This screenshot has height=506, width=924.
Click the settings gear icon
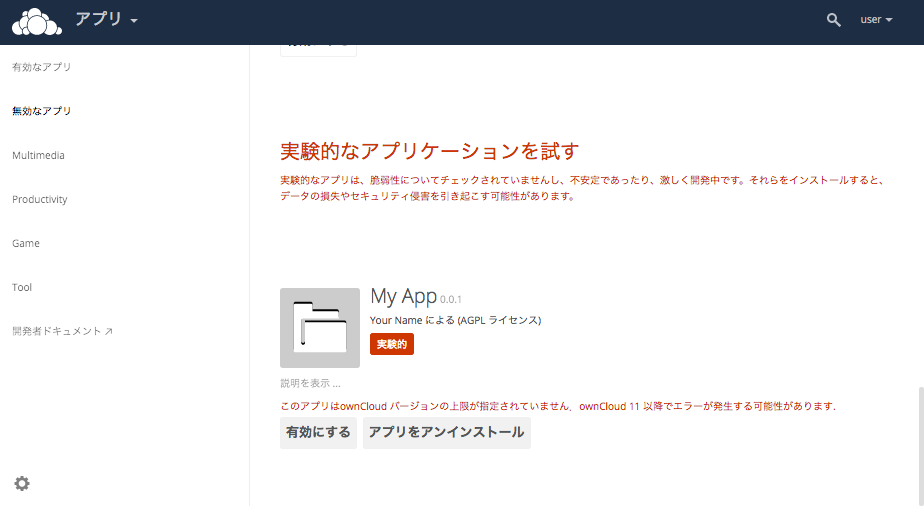click(x=22, y=484)
